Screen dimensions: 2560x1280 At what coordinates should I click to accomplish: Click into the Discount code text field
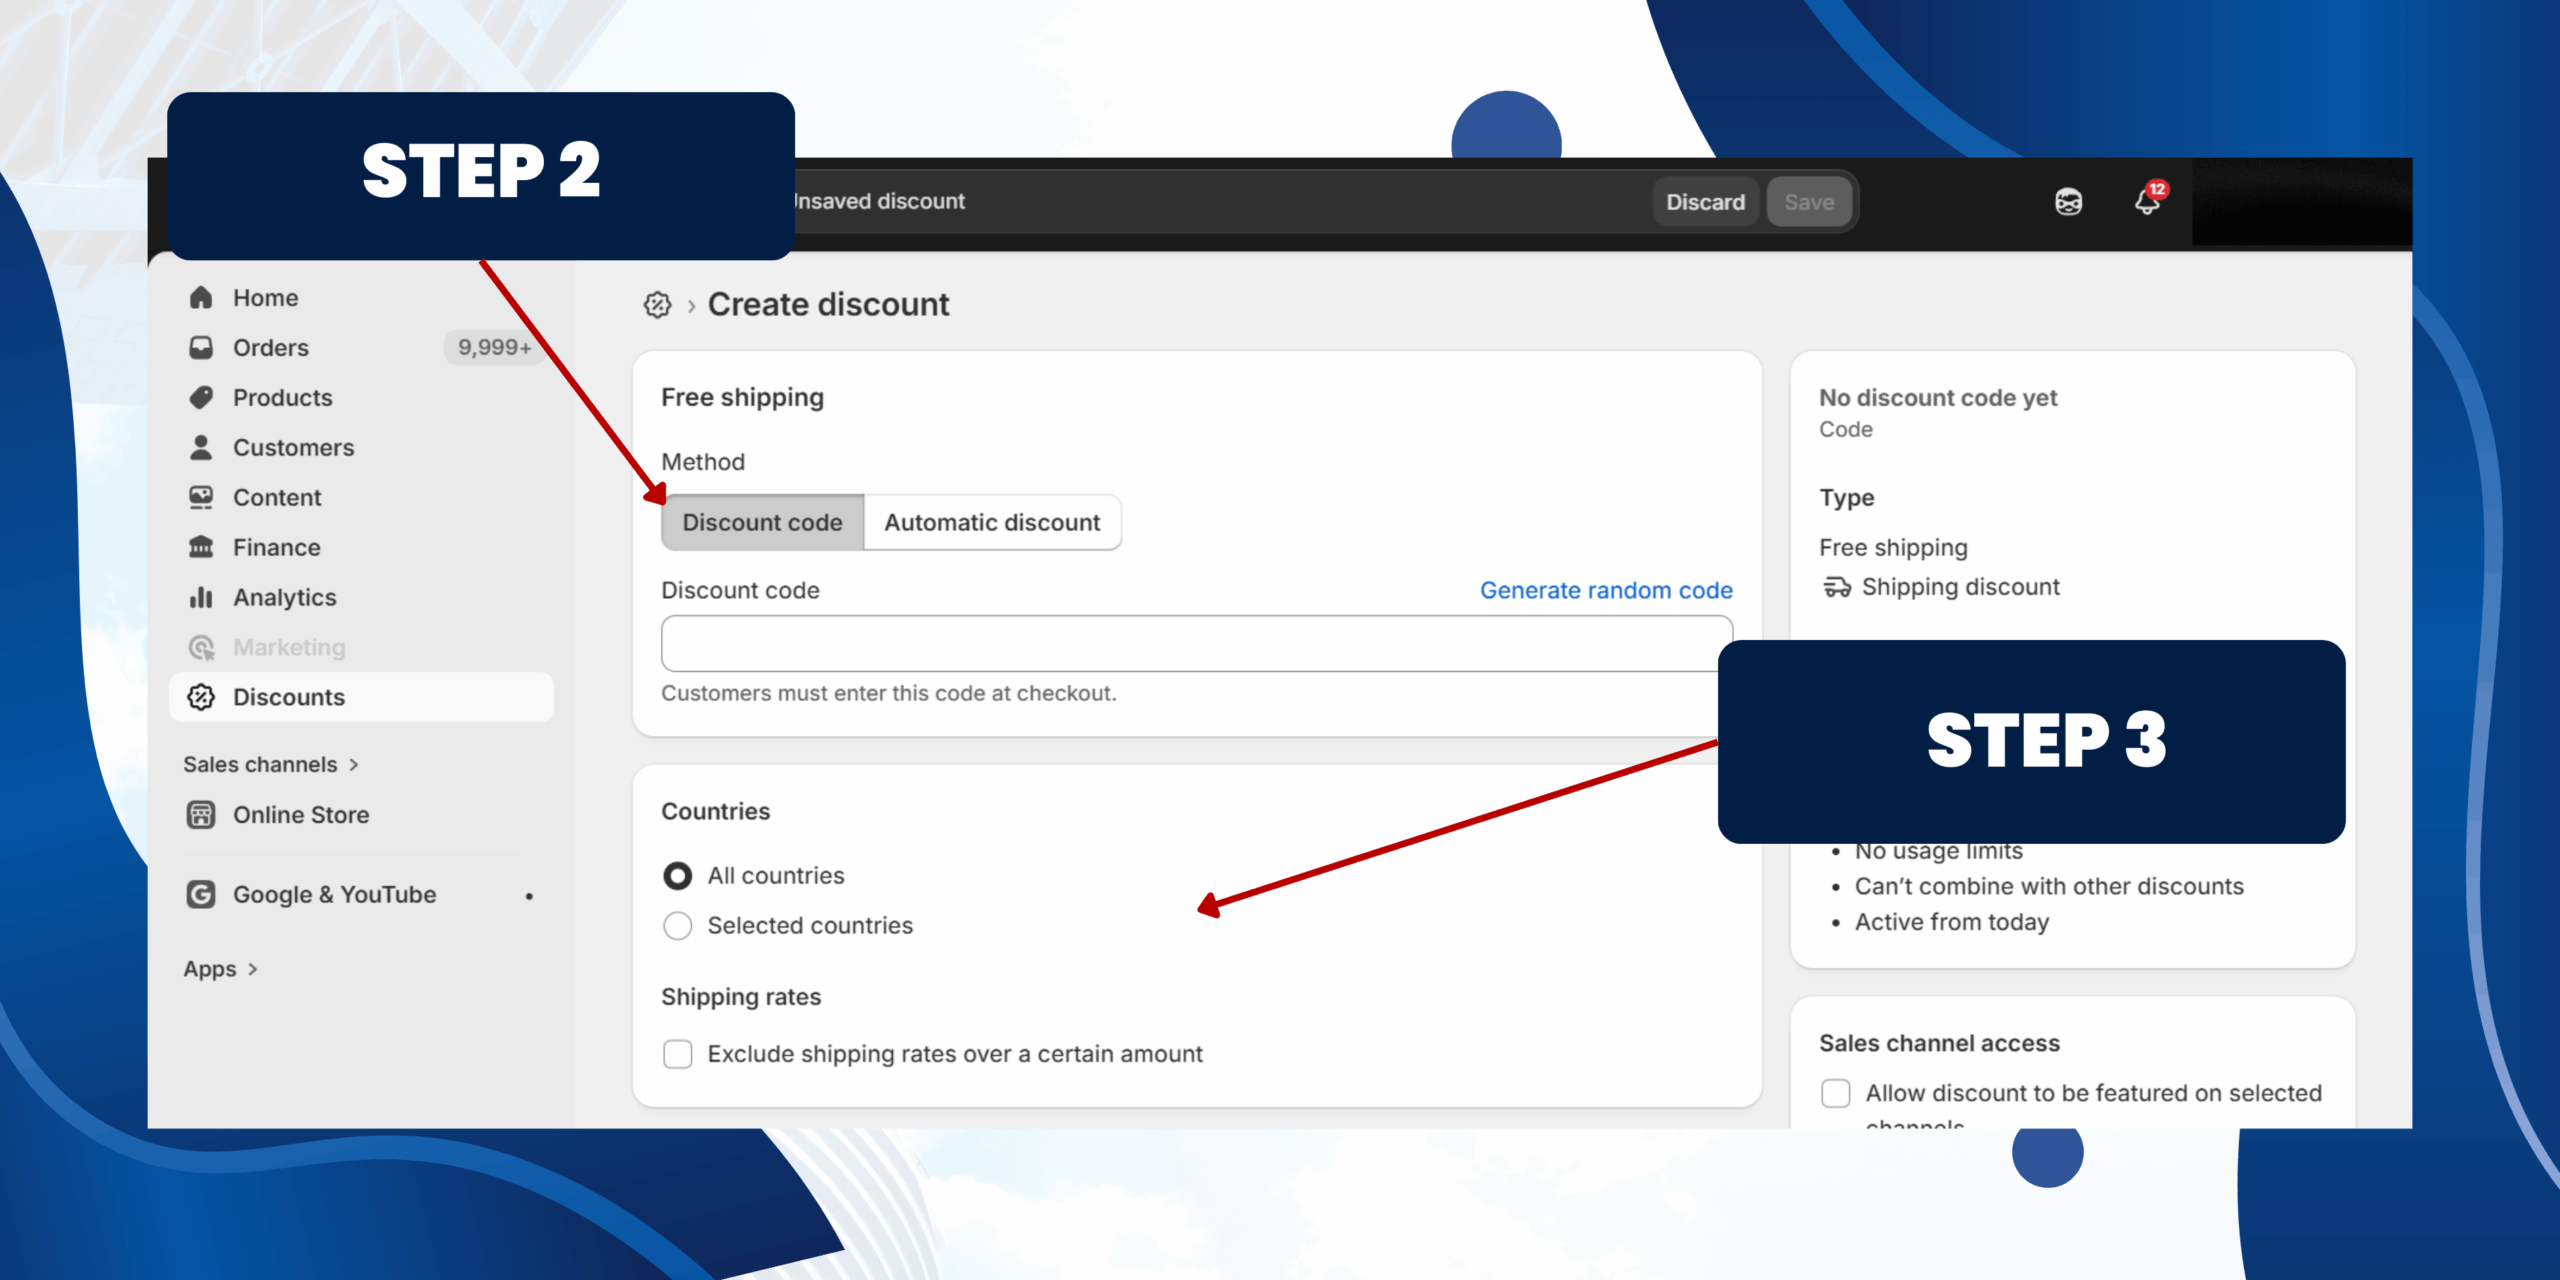pos(1195,644)
